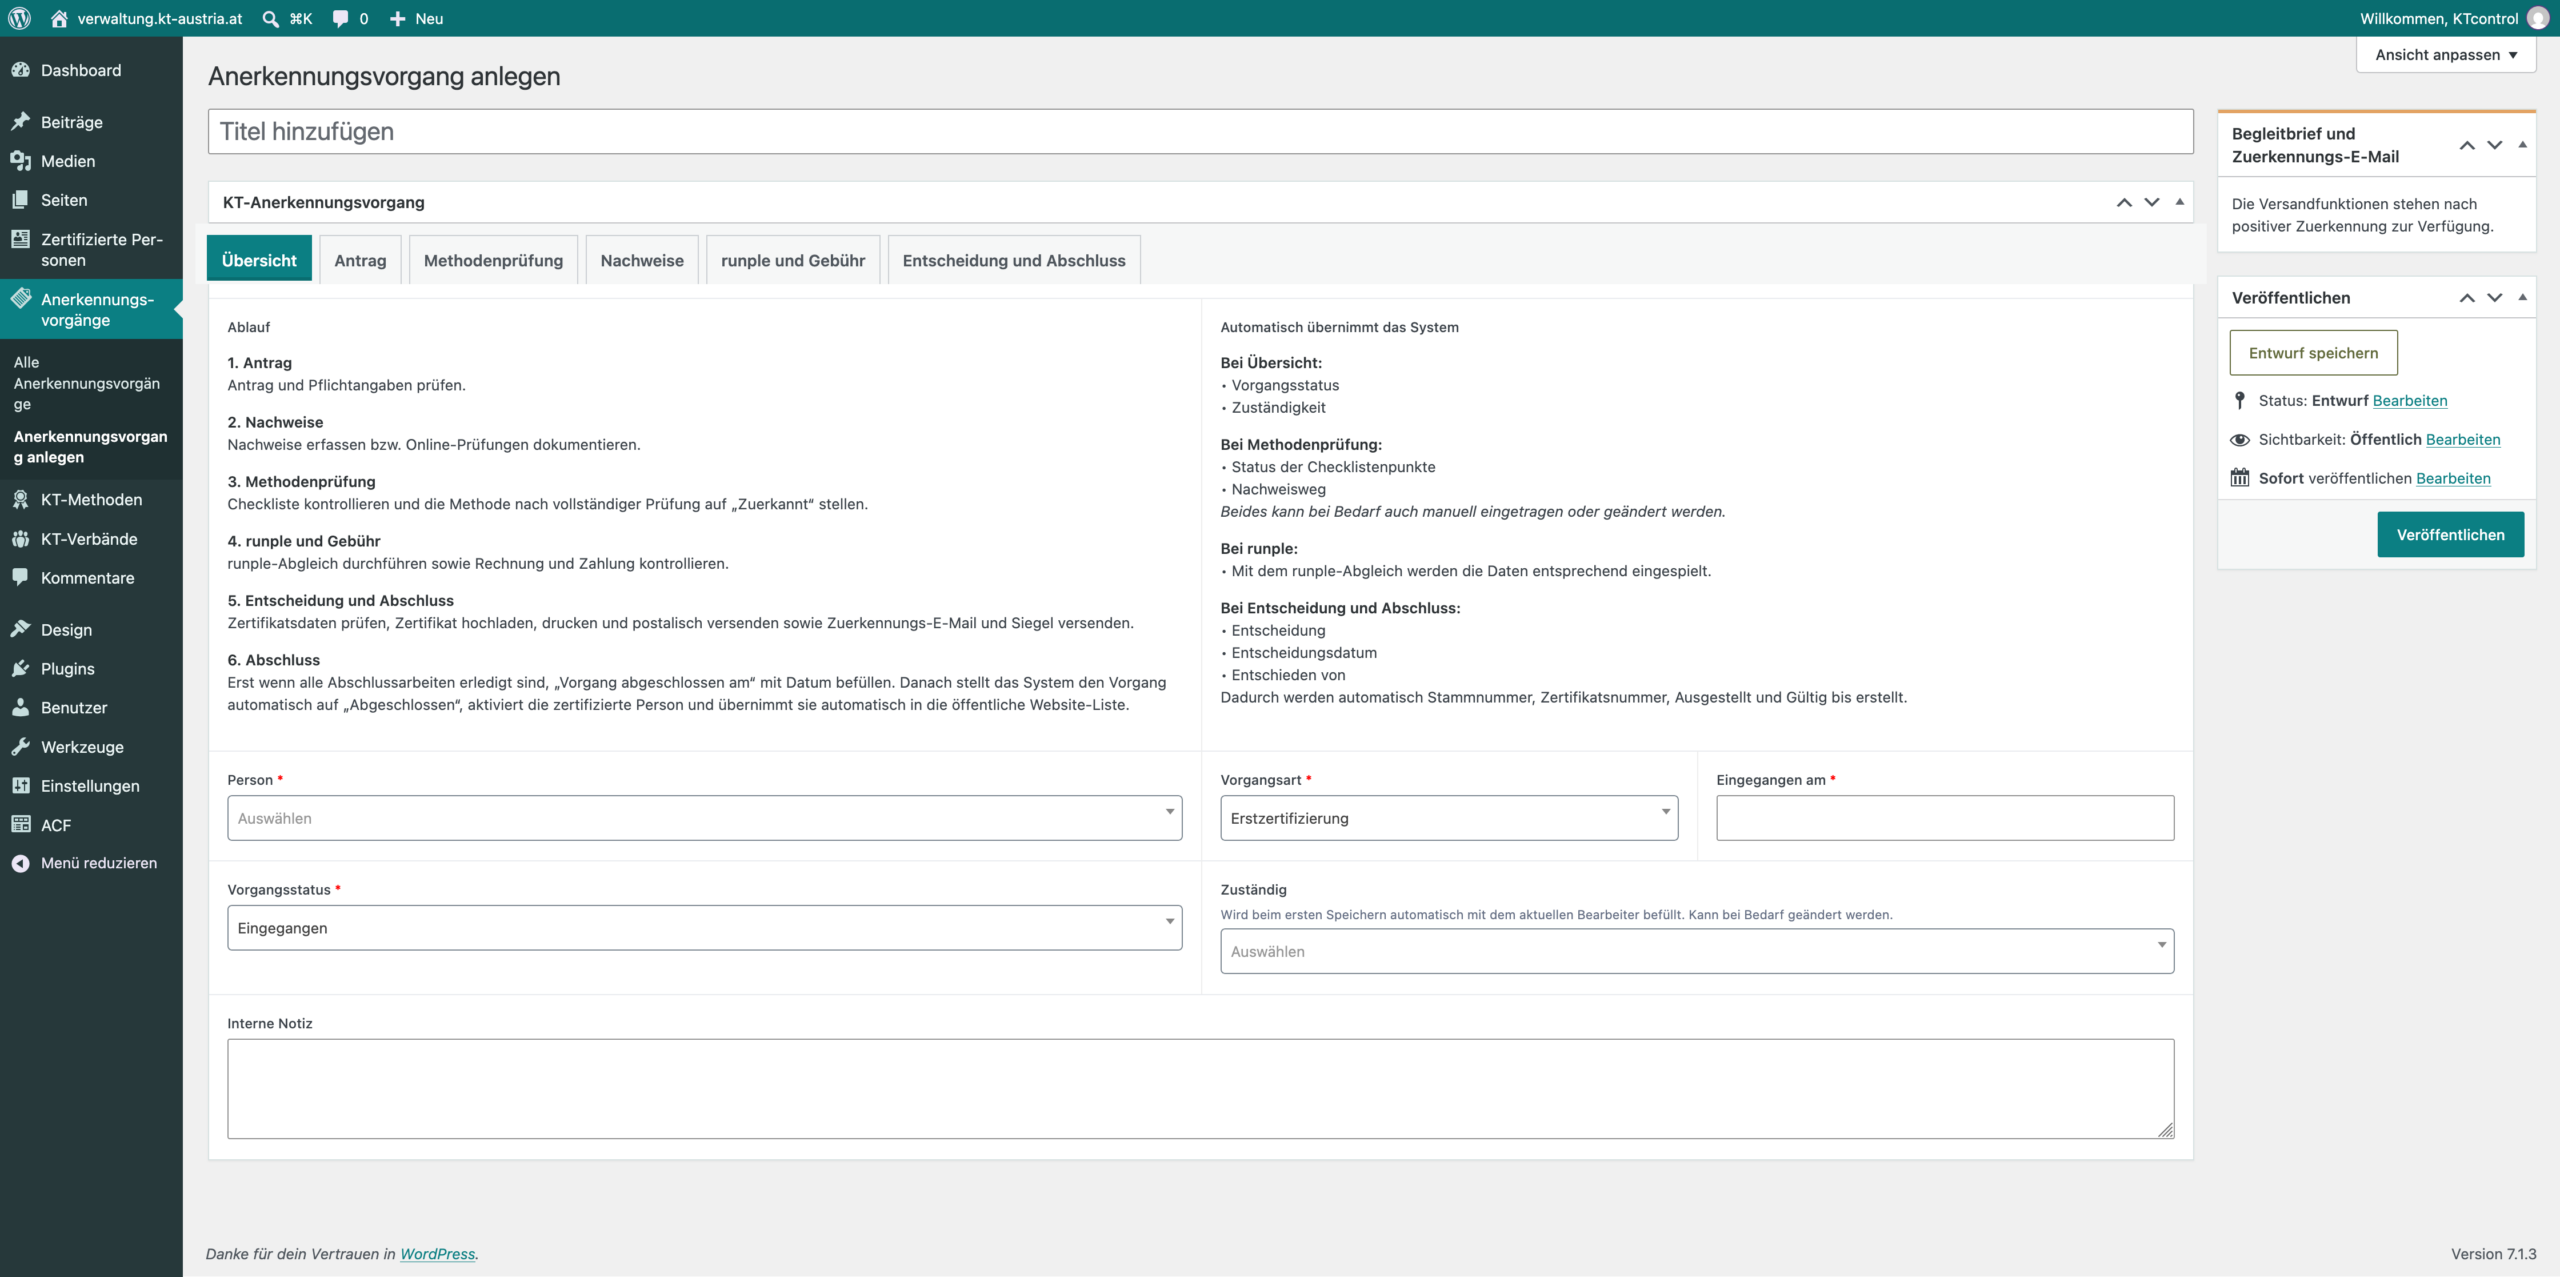This screenshot has height=1277, width=2560.
Task: Switch to the Methodenprüfung tab
Action: pos(493,260)
